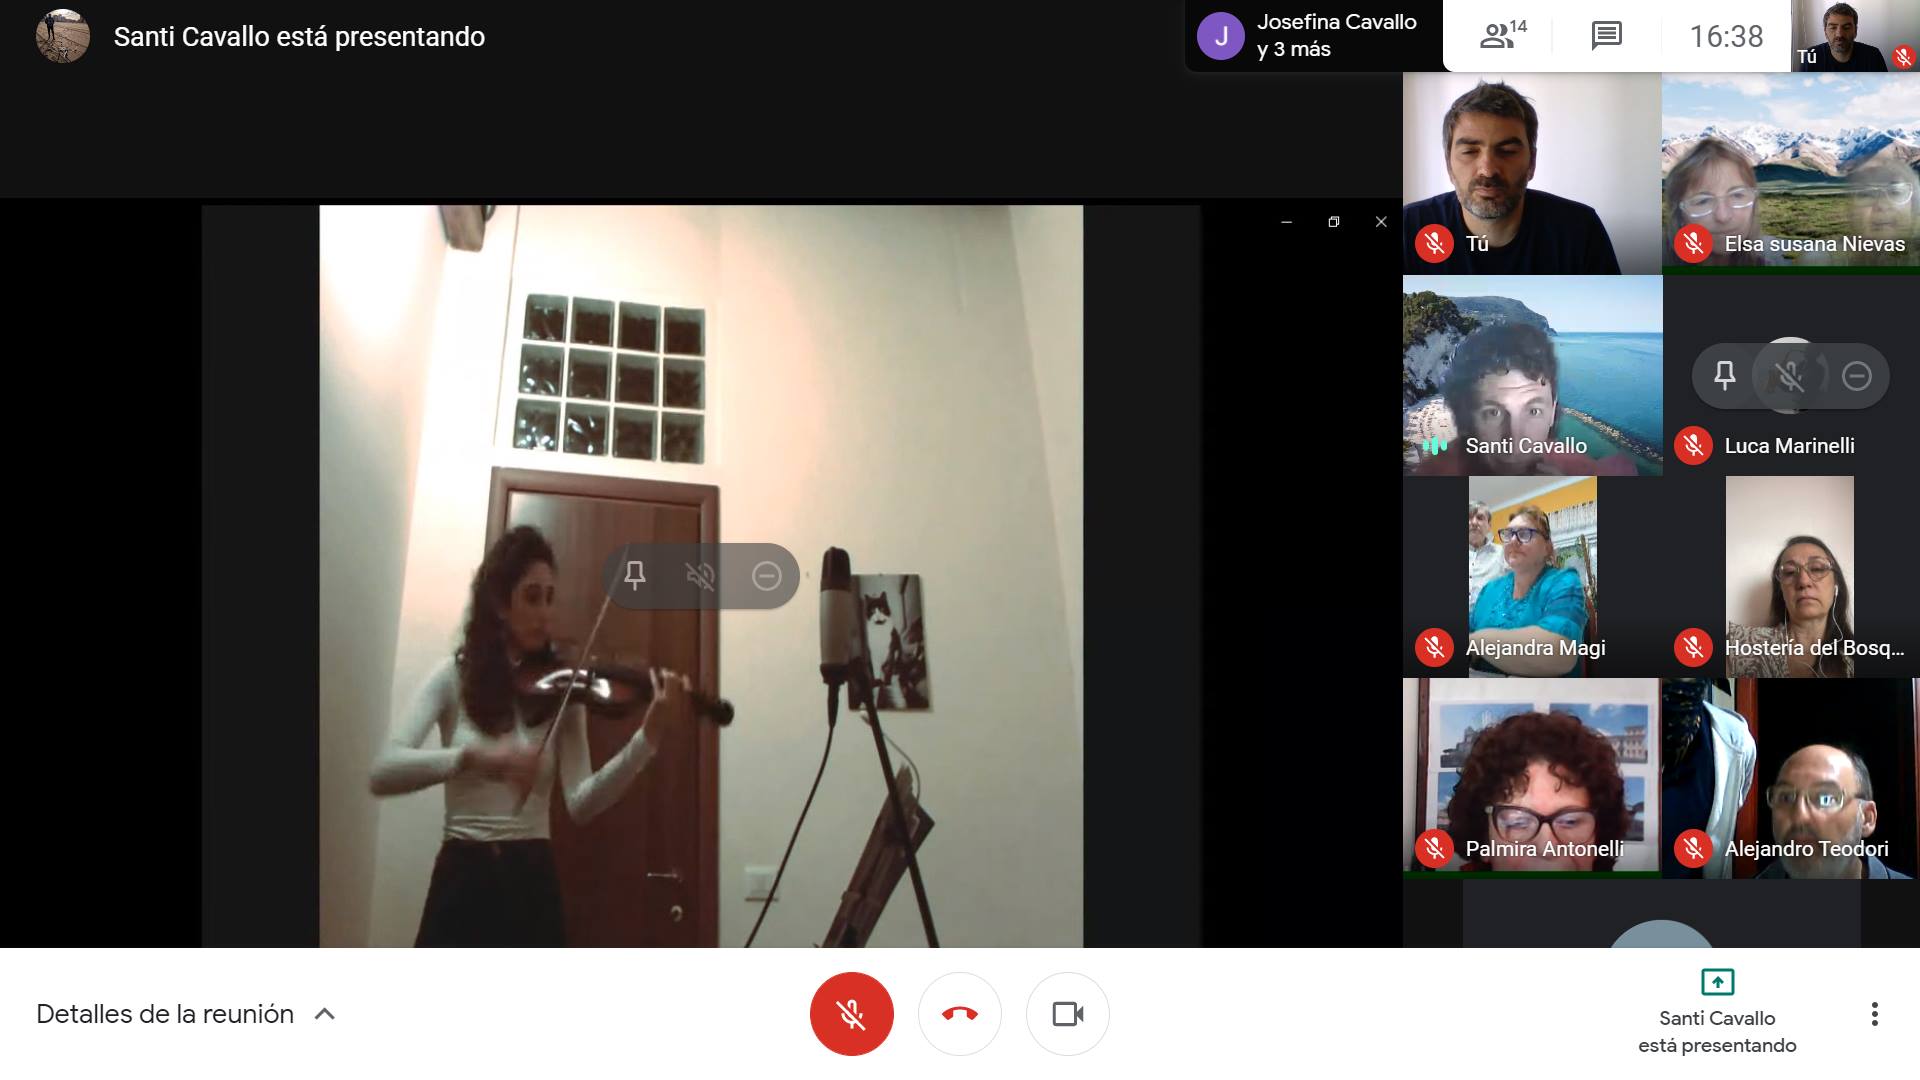Click your self-view thumbnail in top corner
The image size is (1920, 1080).
click(1855, 36)
